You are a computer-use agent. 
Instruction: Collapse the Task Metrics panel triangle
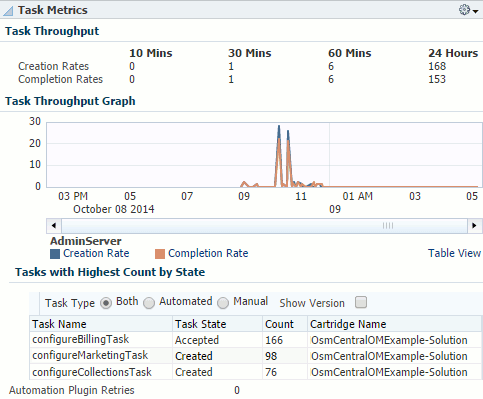(8, 11)
